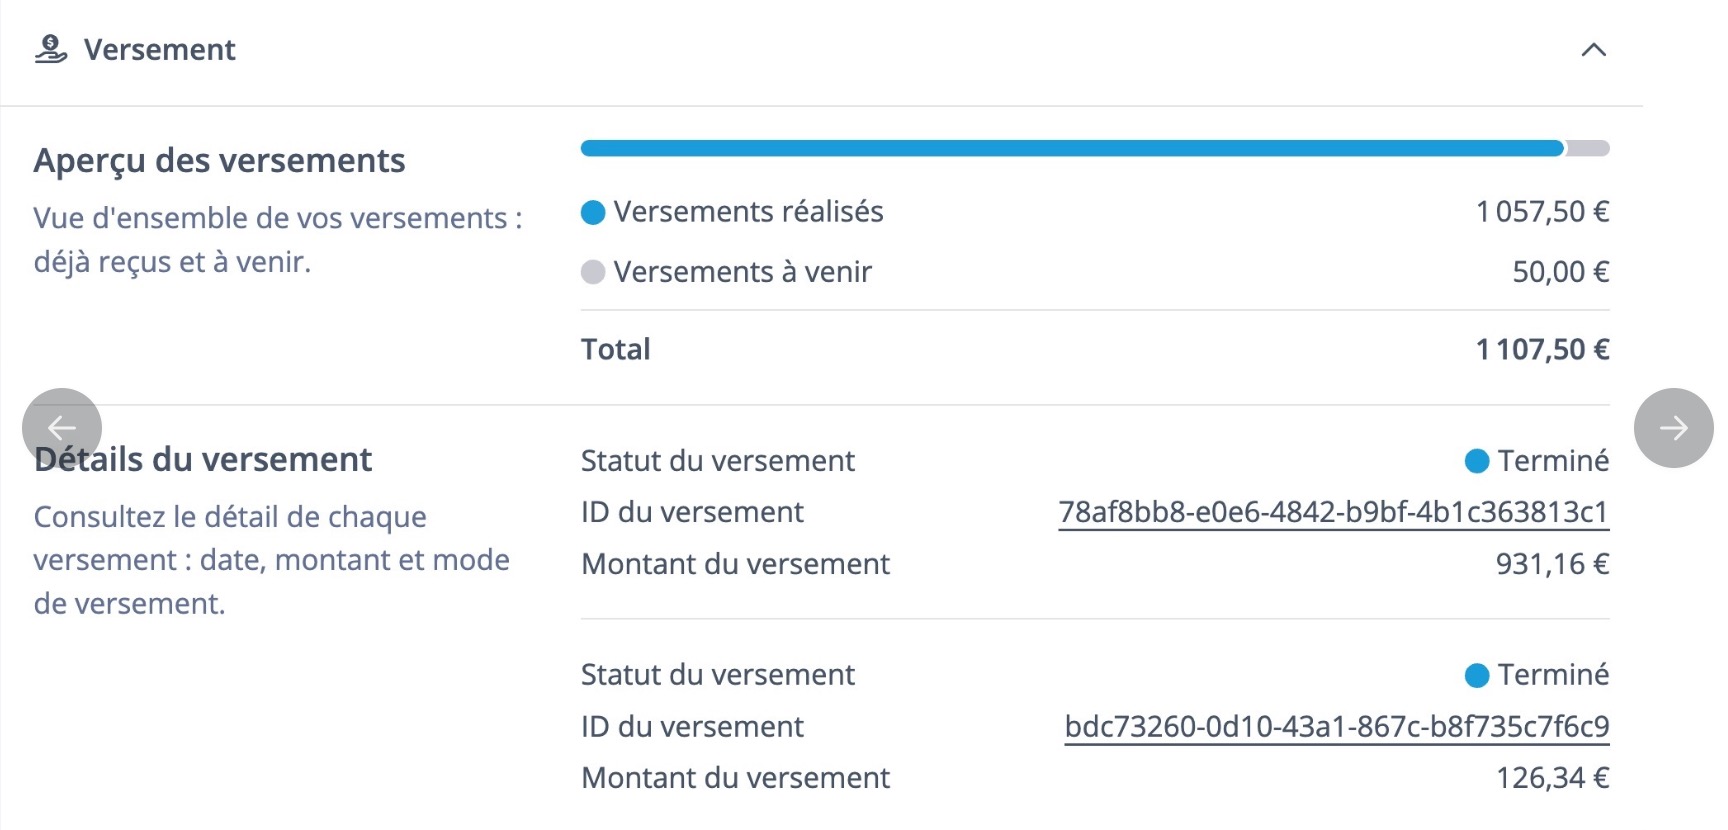Click the blue Terminé status dot for first payment
This screenshot has width=1728, height=830.
click(1476, 461)
